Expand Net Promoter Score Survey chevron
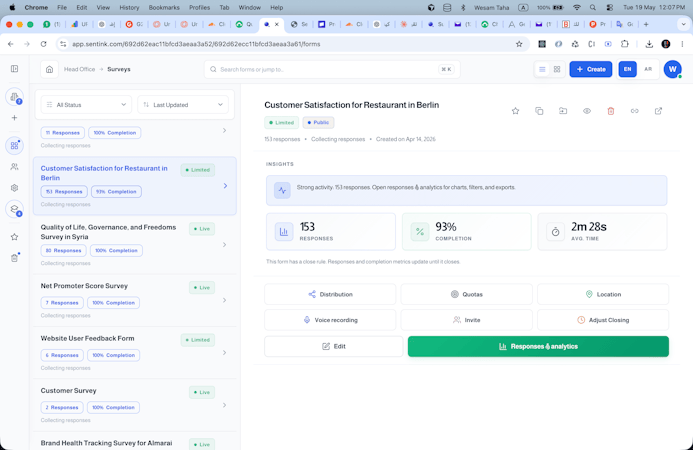 click(225, 300)
